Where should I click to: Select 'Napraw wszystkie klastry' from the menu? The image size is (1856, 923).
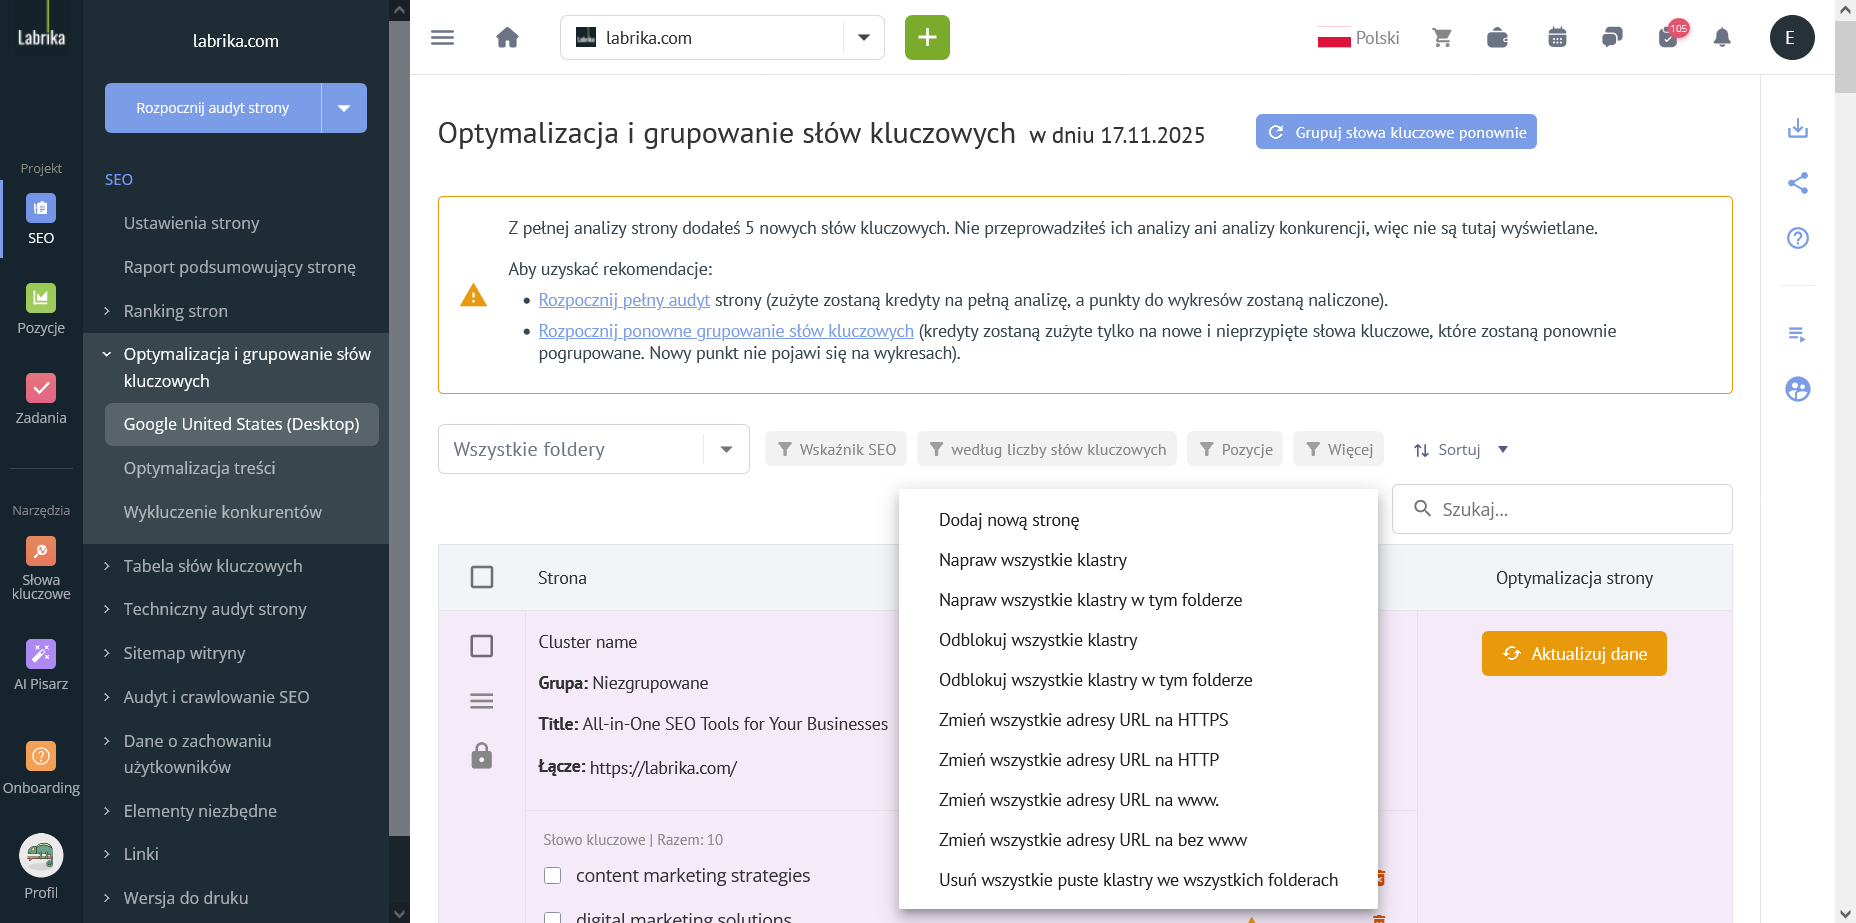pyautogui.click(x=1033, y=560)
